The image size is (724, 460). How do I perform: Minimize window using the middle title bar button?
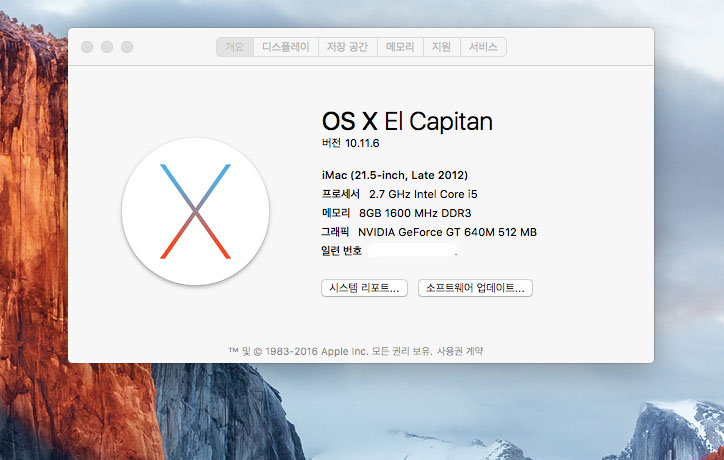(107, 47)
